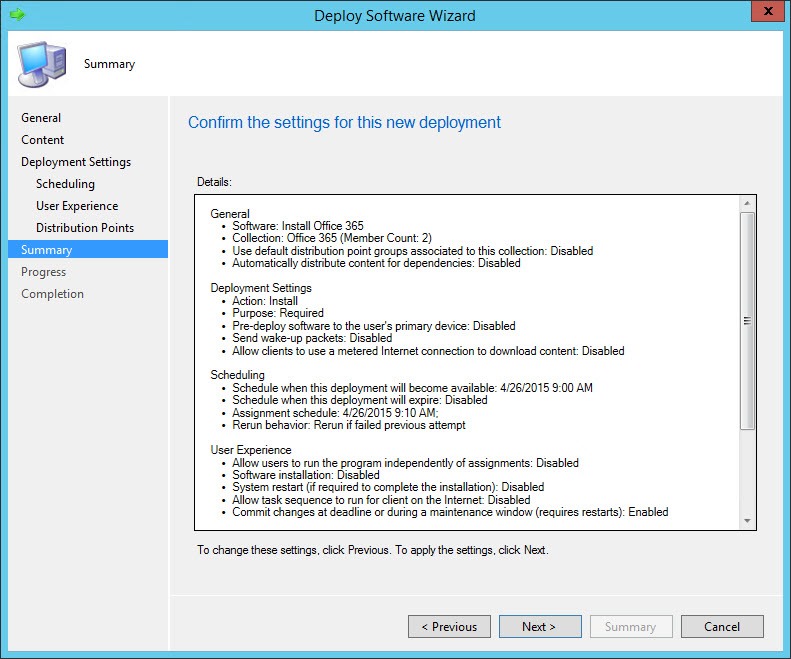Click the green arrow icon in title bar
791x659 pixels.
coord(16,15)
